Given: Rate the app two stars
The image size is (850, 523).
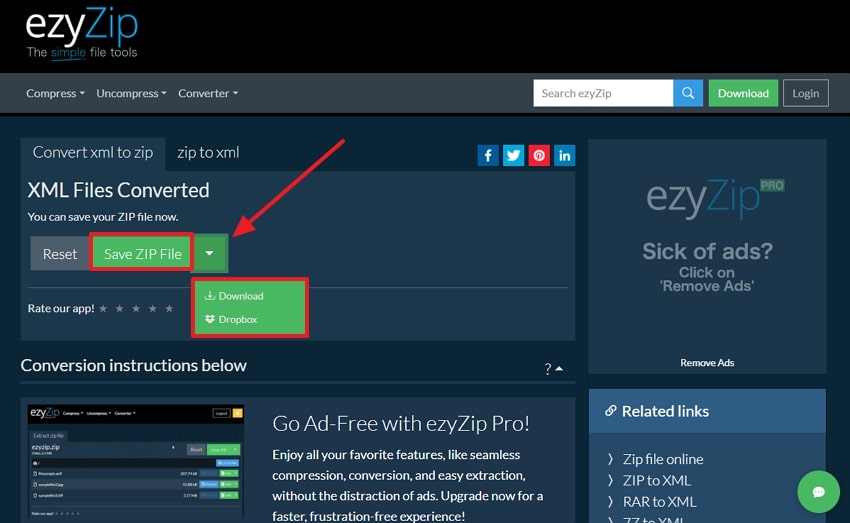Looking at the screenshot, I should (120, 308).
